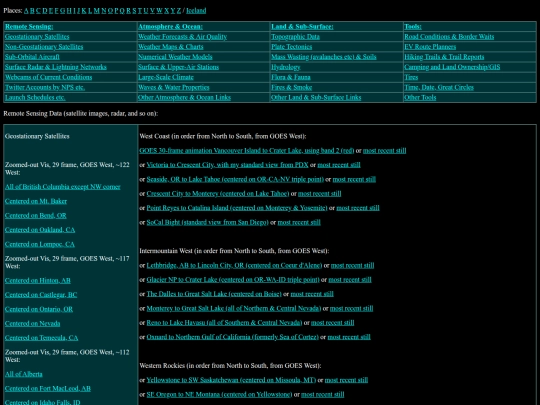
Task: Open the Hydrology link
Action: pyautogui.click(x=285, y=67)
